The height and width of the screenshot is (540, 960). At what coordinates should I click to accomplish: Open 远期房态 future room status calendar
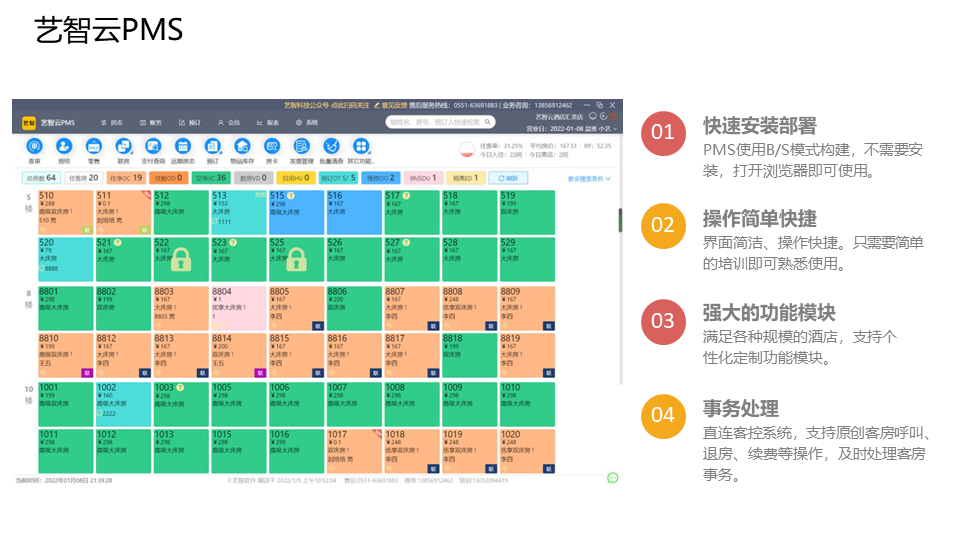[x=182, y=146]
